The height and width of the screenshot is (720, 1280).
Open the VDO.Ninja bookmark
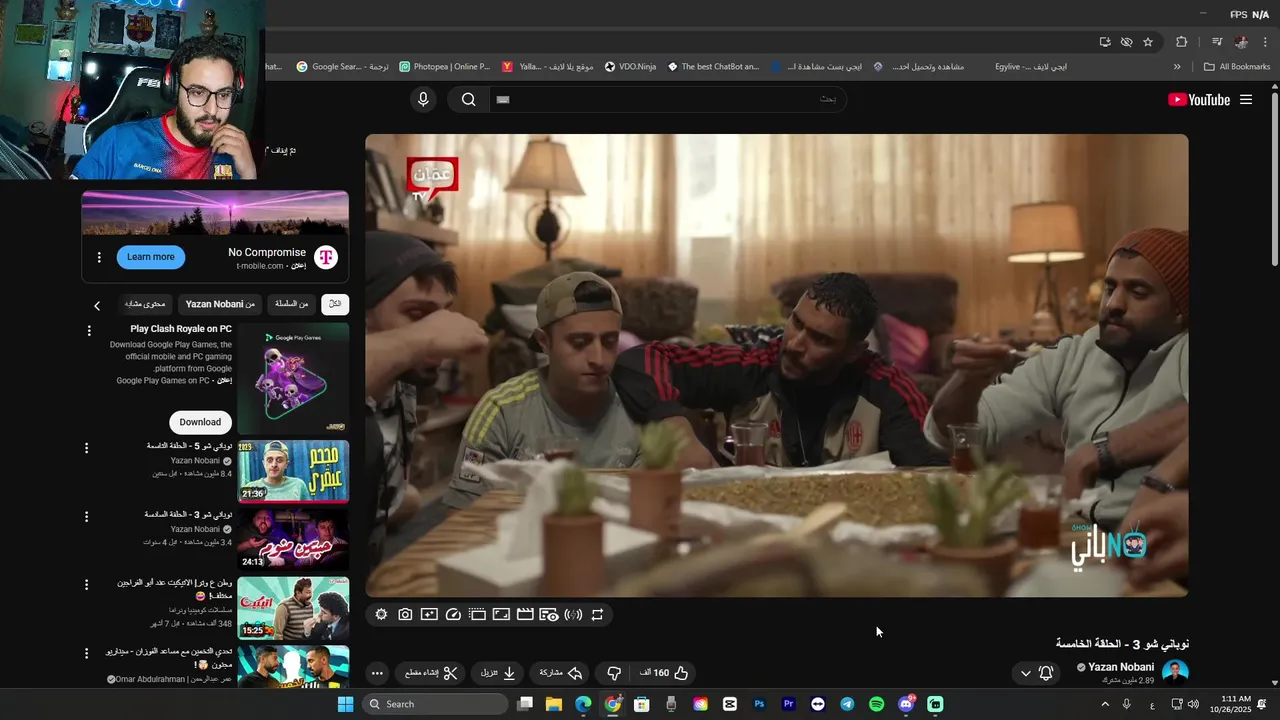pos(631,67)
